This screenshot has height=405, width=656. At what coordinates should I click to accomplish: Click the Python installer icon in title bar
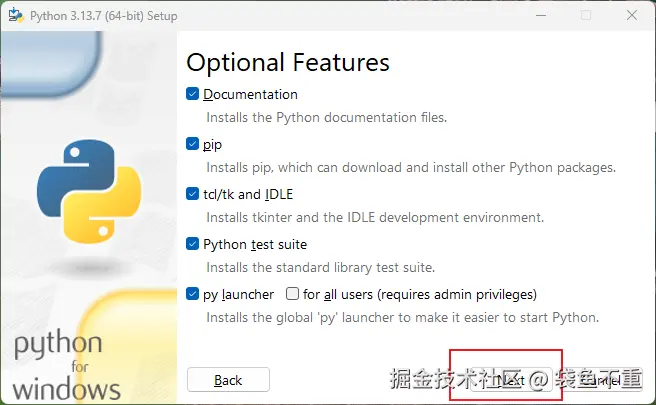click(16, 15)
